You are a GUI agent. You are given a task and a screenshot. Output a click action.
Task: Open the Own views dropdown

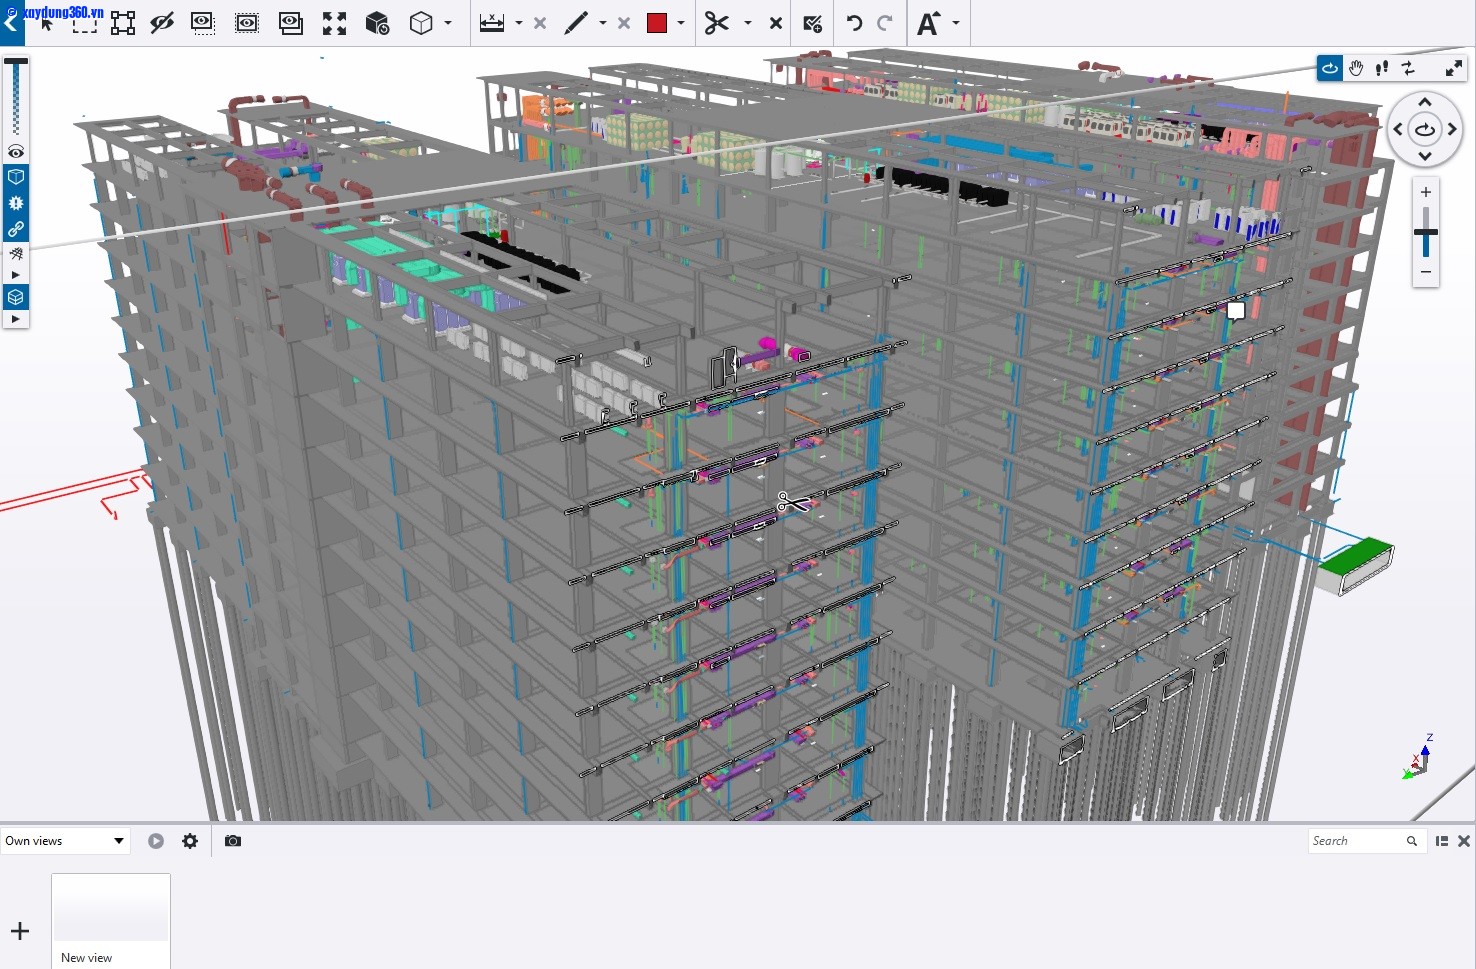[x=65, y=841]
